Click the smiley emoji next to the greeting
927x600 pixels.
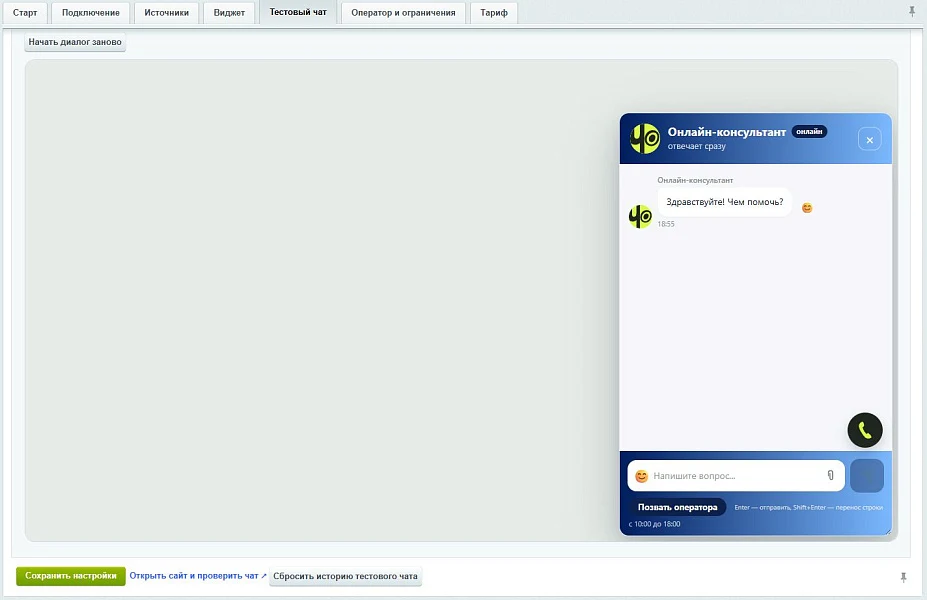(807, 208)
